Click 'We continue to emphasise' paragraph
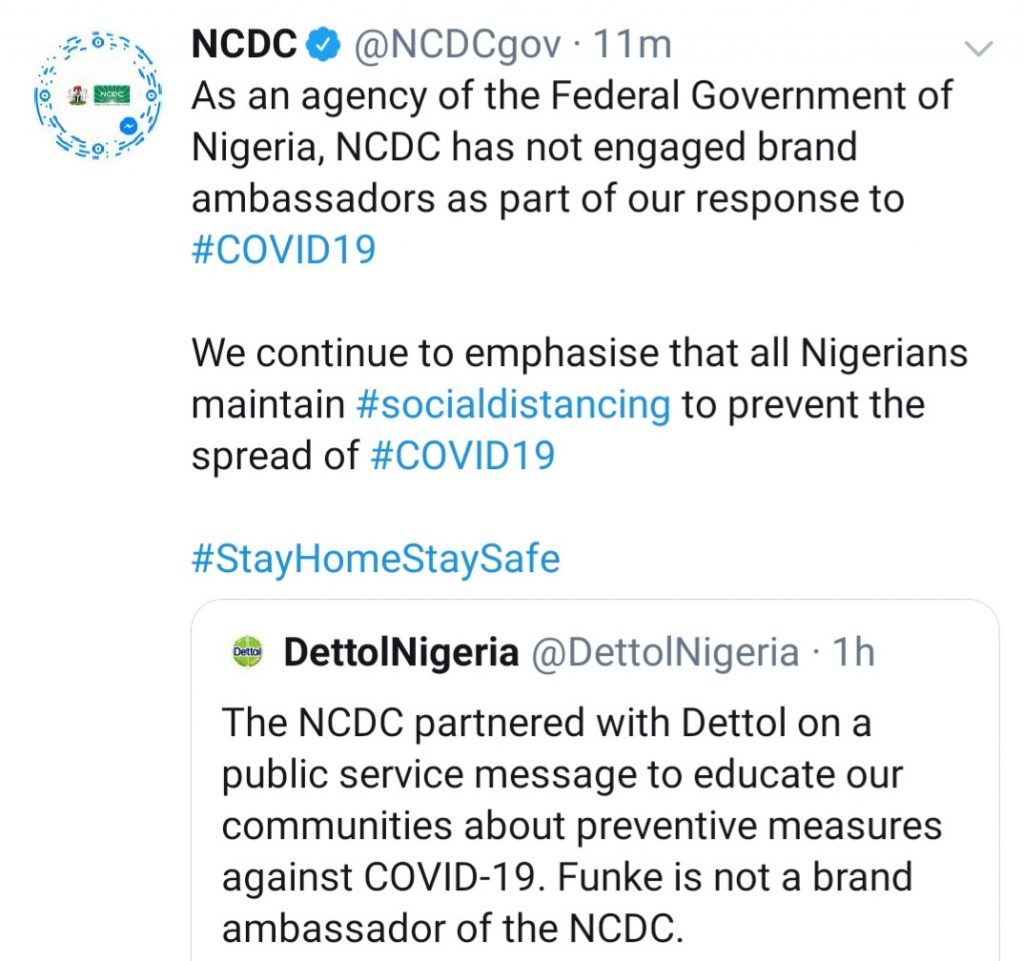 [578, 353]
